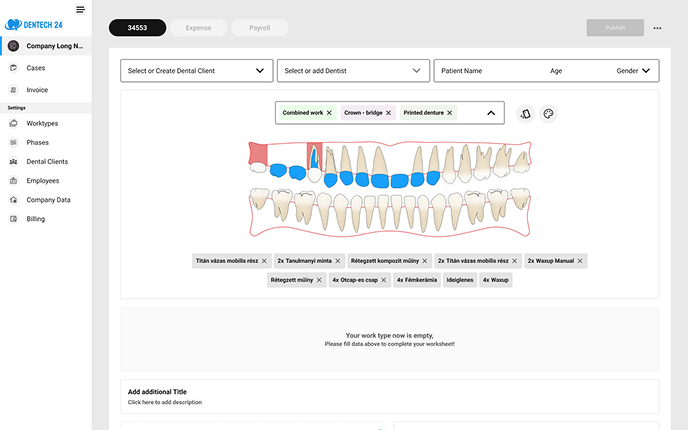The height and width of the screenshot is (430, 688).
Task: Click the eraser icon beside the palette
Action: (526, 114)
